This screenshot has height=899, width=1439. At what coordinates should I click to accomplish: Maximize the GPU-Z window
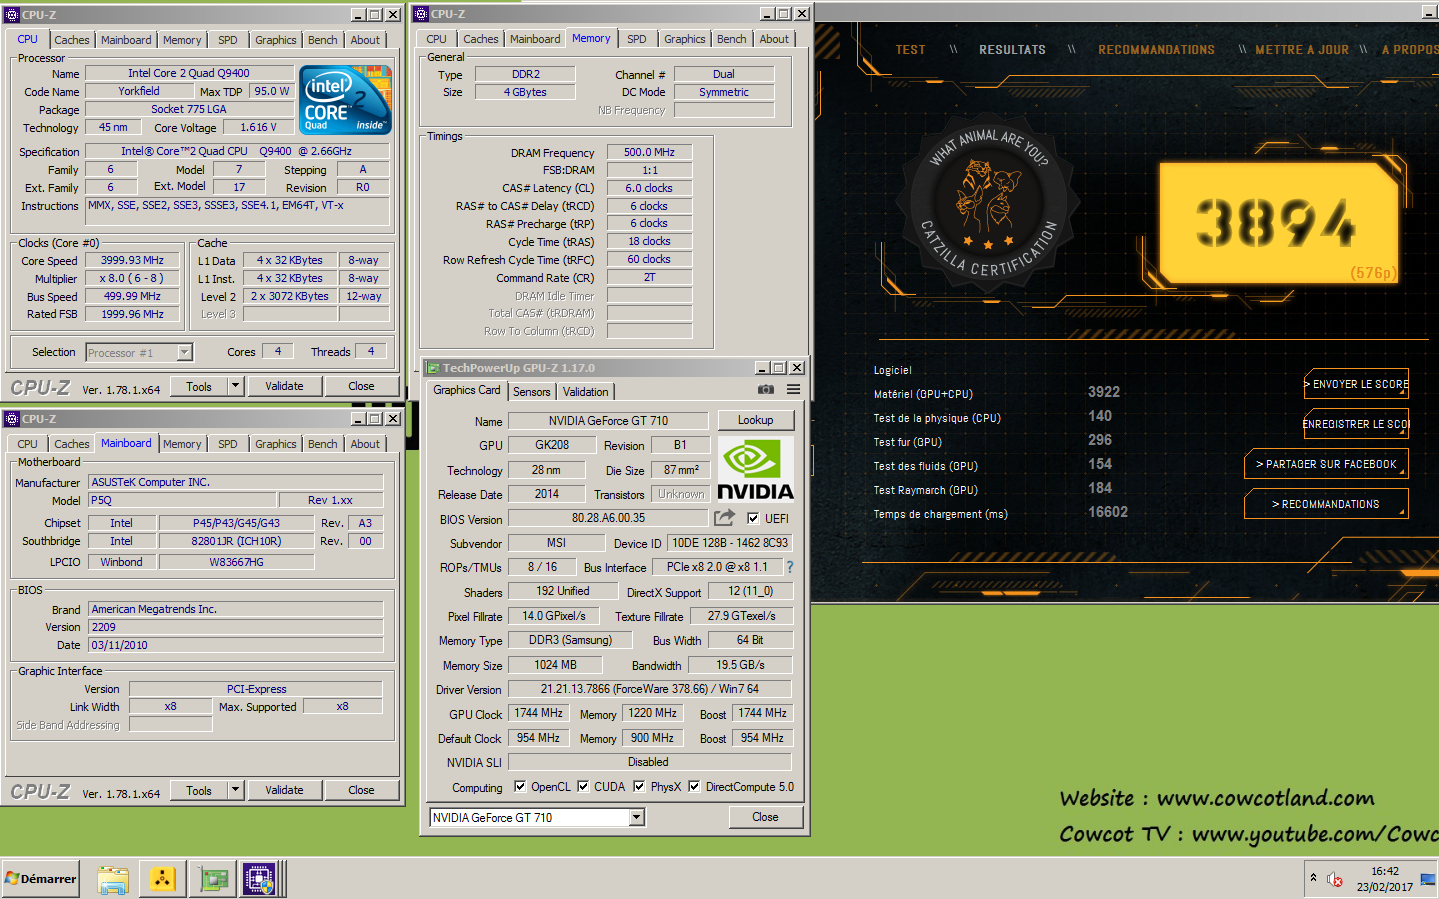pos(779,368)
